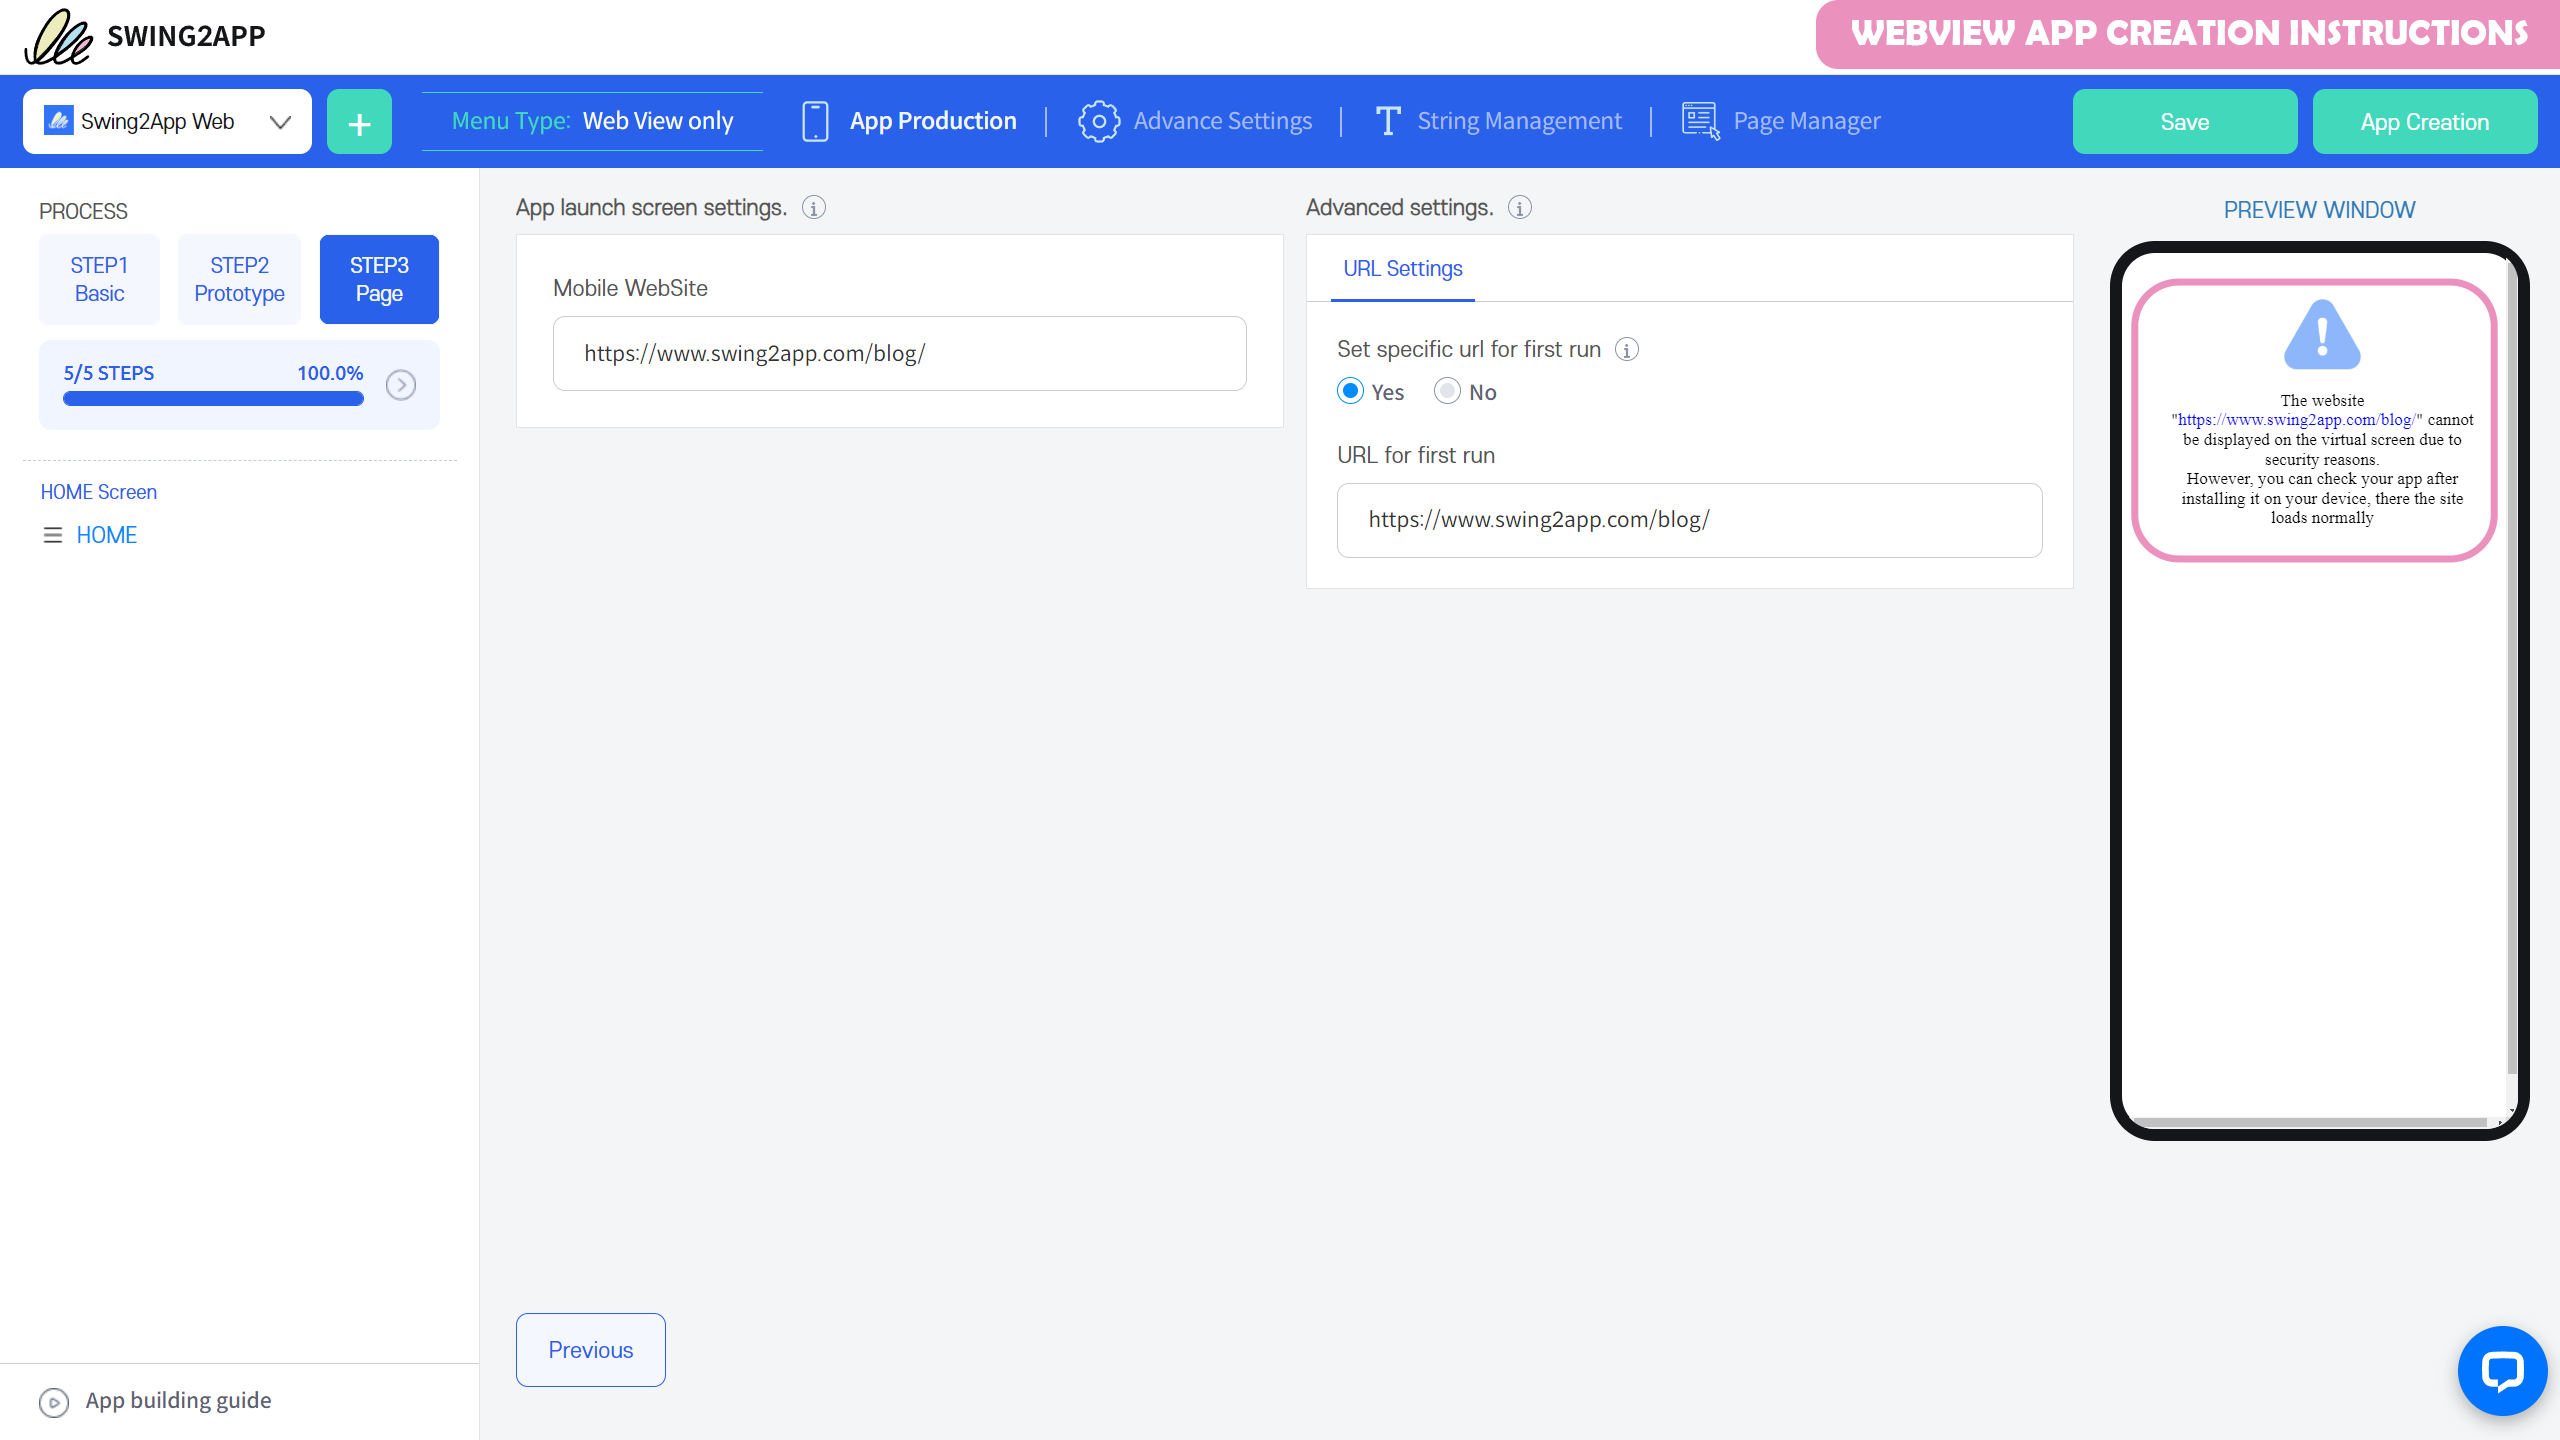The width and height of the screenshot is (2560, 1440).
Task: Click the play icon for App building guide
Action: click(x=54, y=1402)
